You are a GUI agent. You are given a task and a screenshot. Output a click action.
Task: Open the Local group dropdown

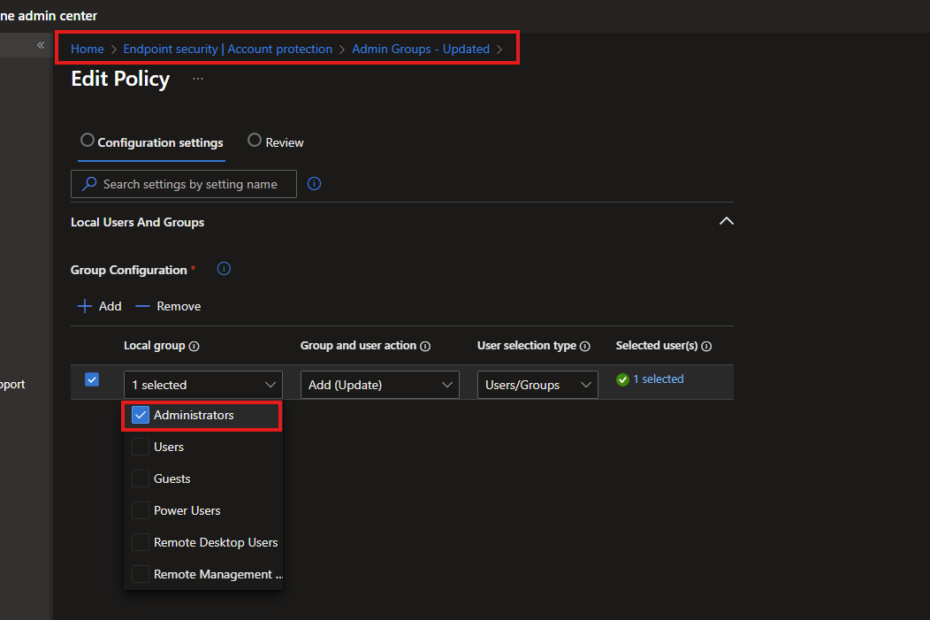tap(203, 385)
